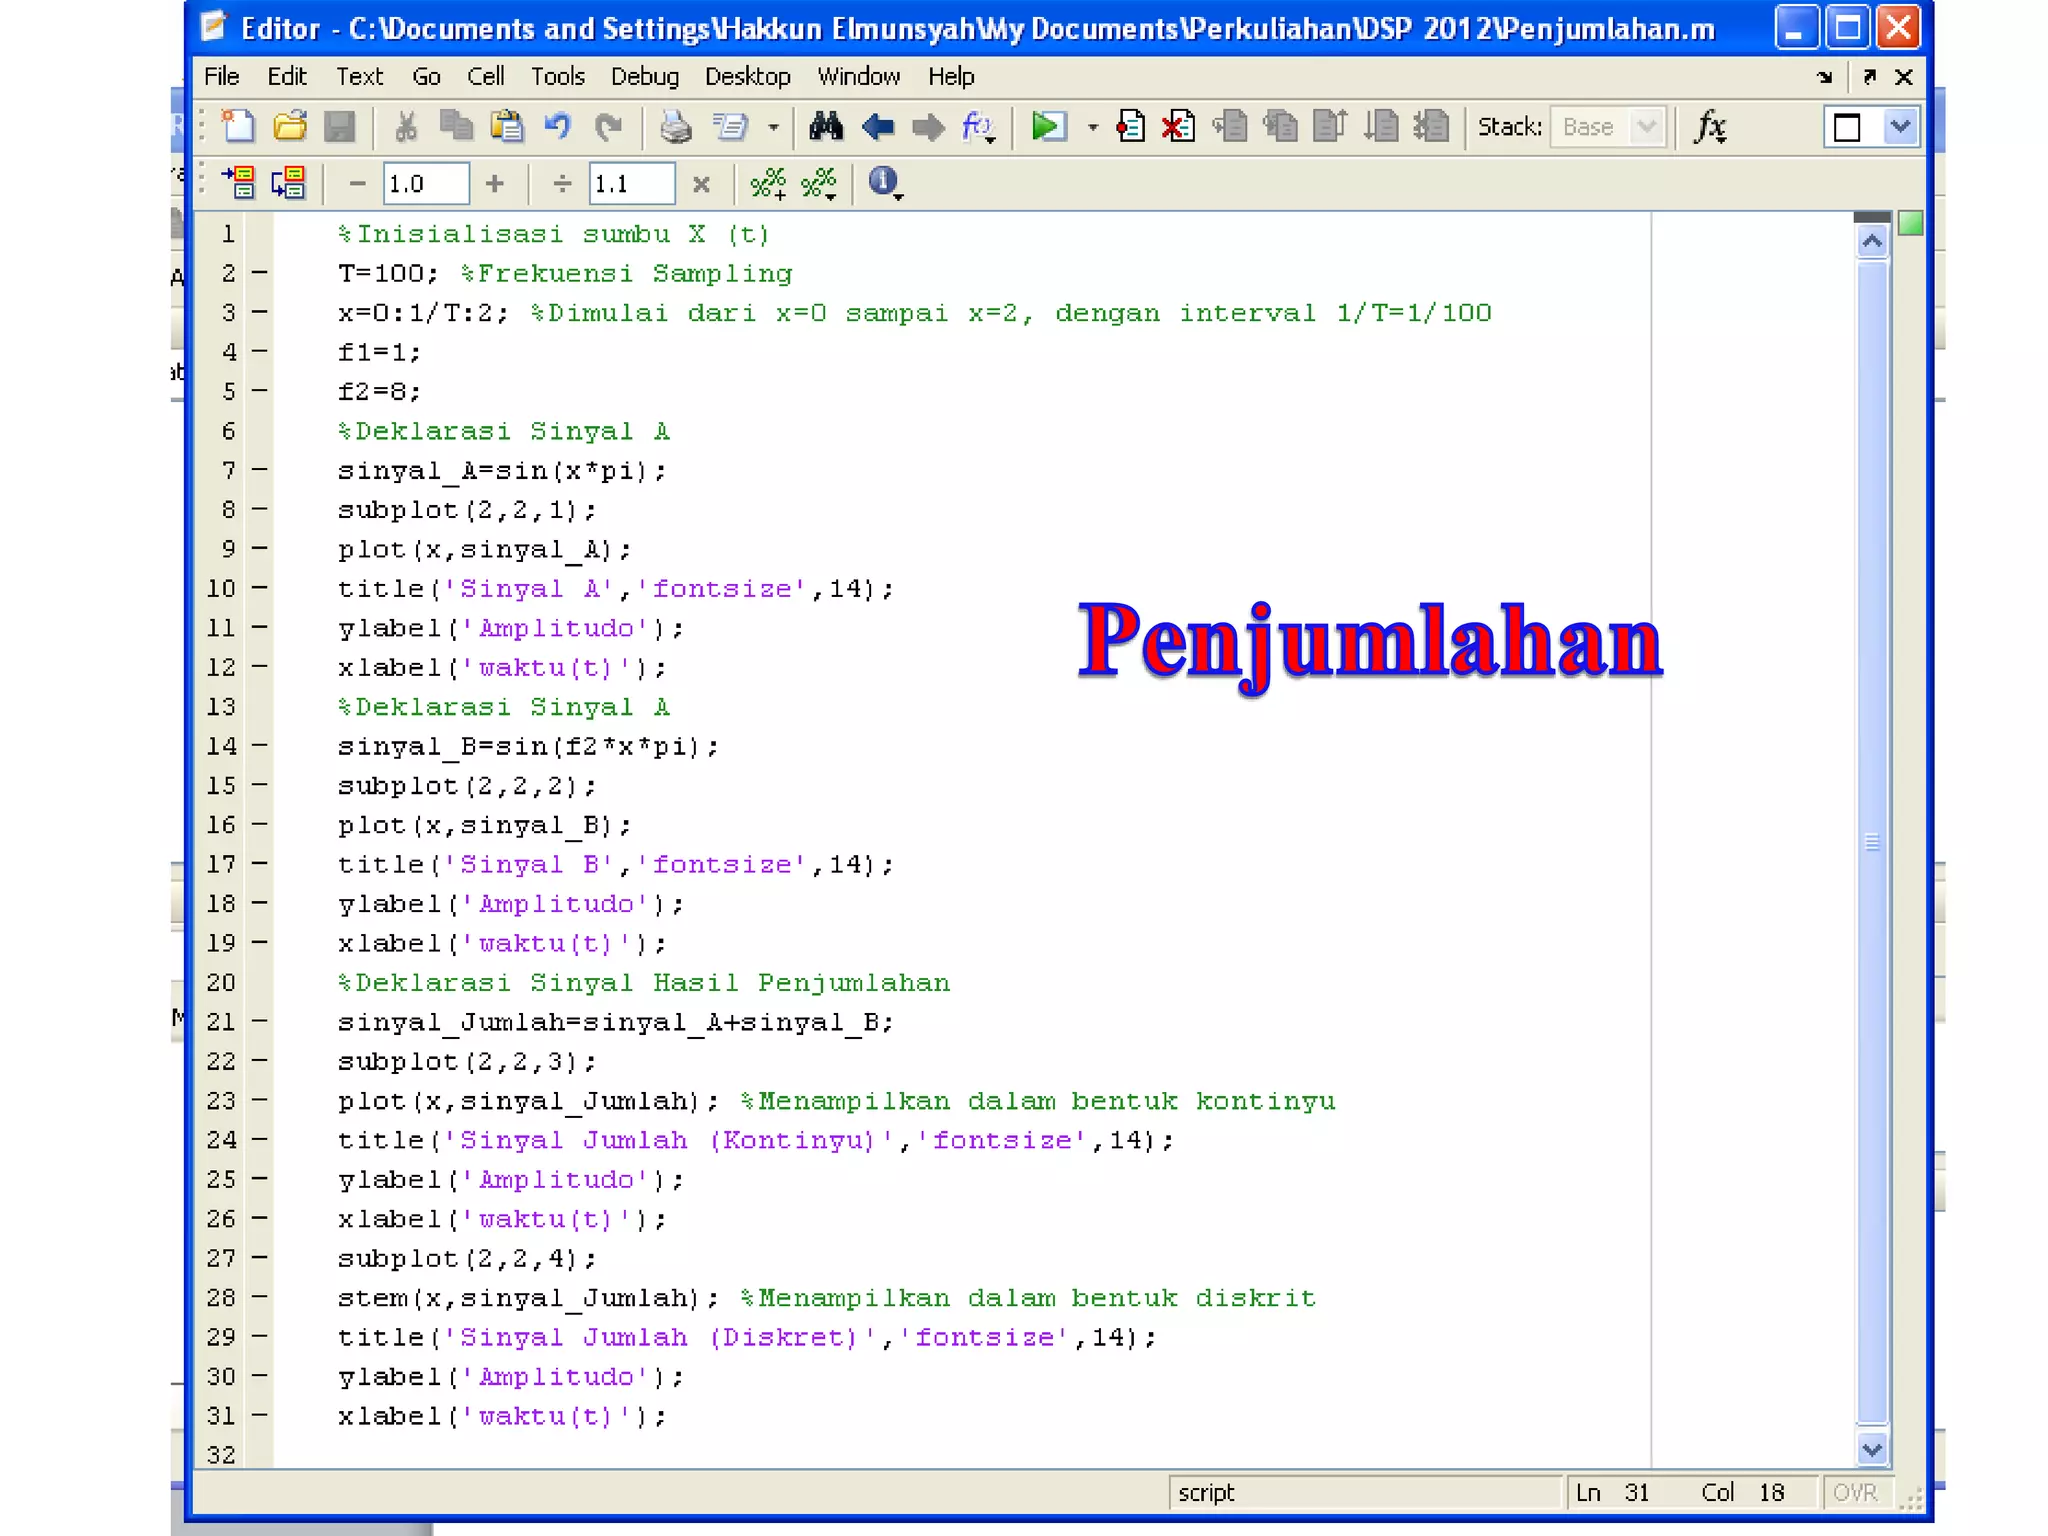Toggle breakpoint dash on line 28

coord(260,1297)
